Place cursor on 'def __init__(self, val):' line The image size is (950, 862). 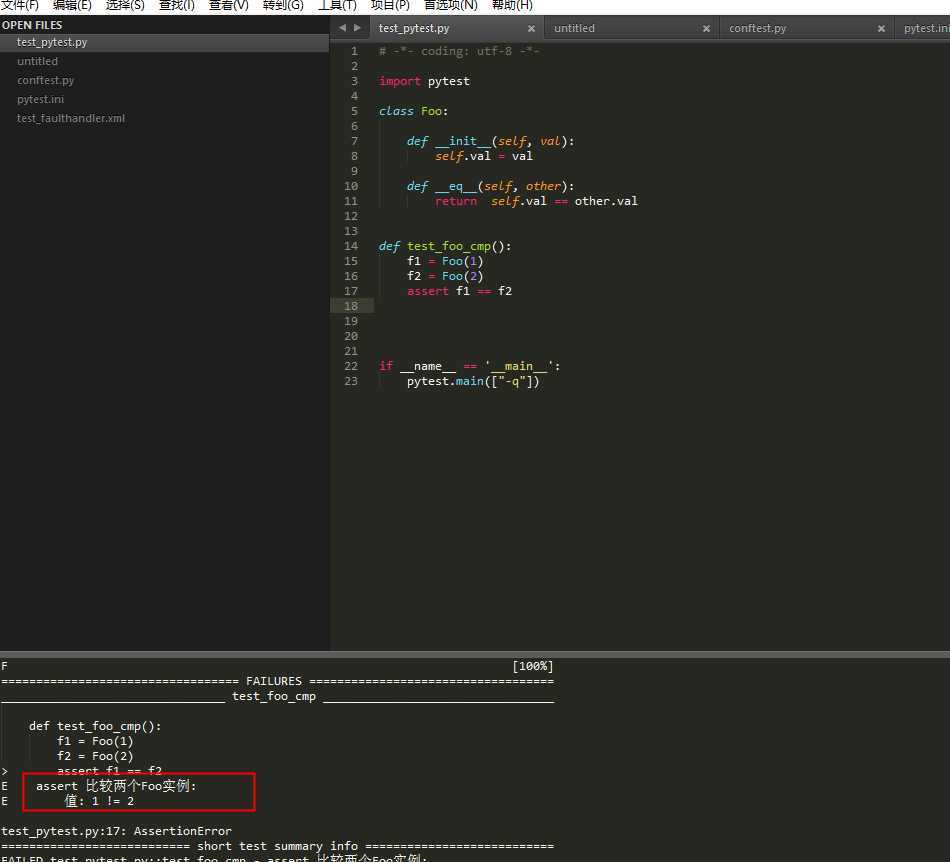pos(490,141)
